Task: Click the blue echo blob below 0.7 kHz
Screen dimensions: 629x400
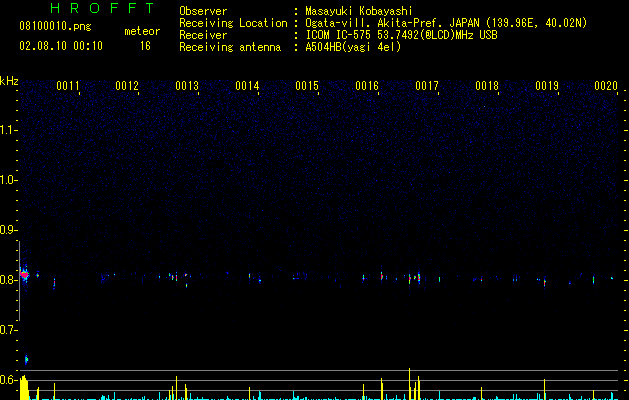Action: pyautogui.click(x=26, y=359)
